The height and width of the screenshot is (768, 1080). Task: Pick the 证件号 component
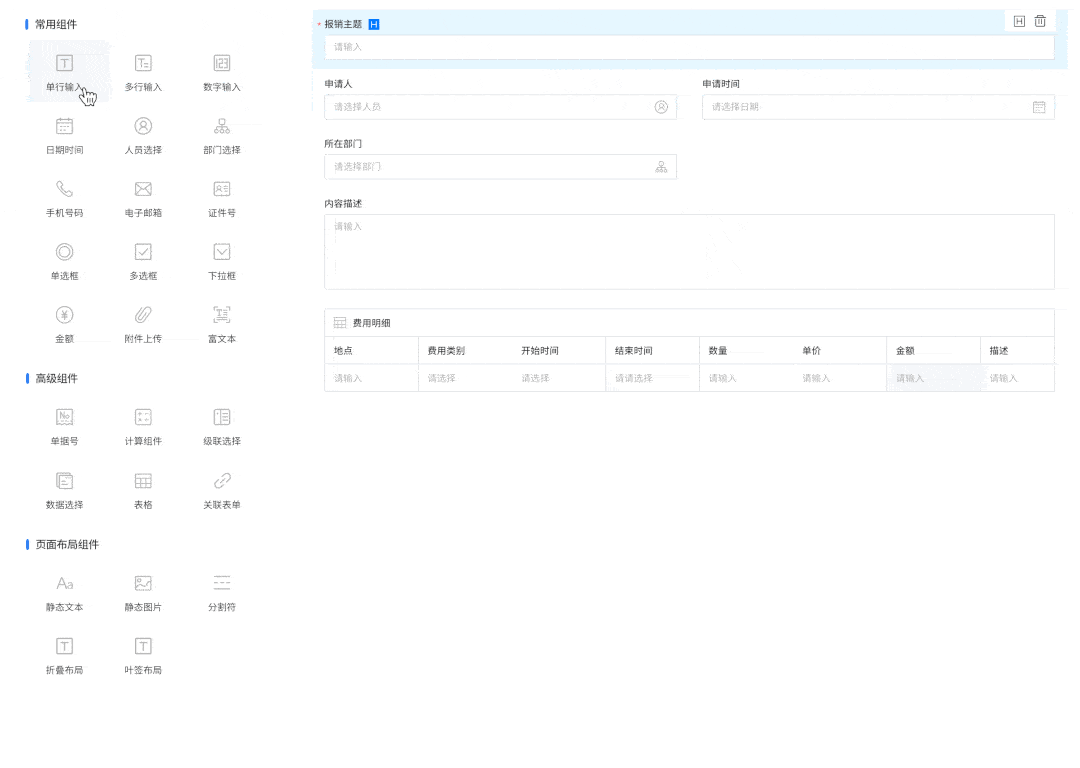point(222,198)
